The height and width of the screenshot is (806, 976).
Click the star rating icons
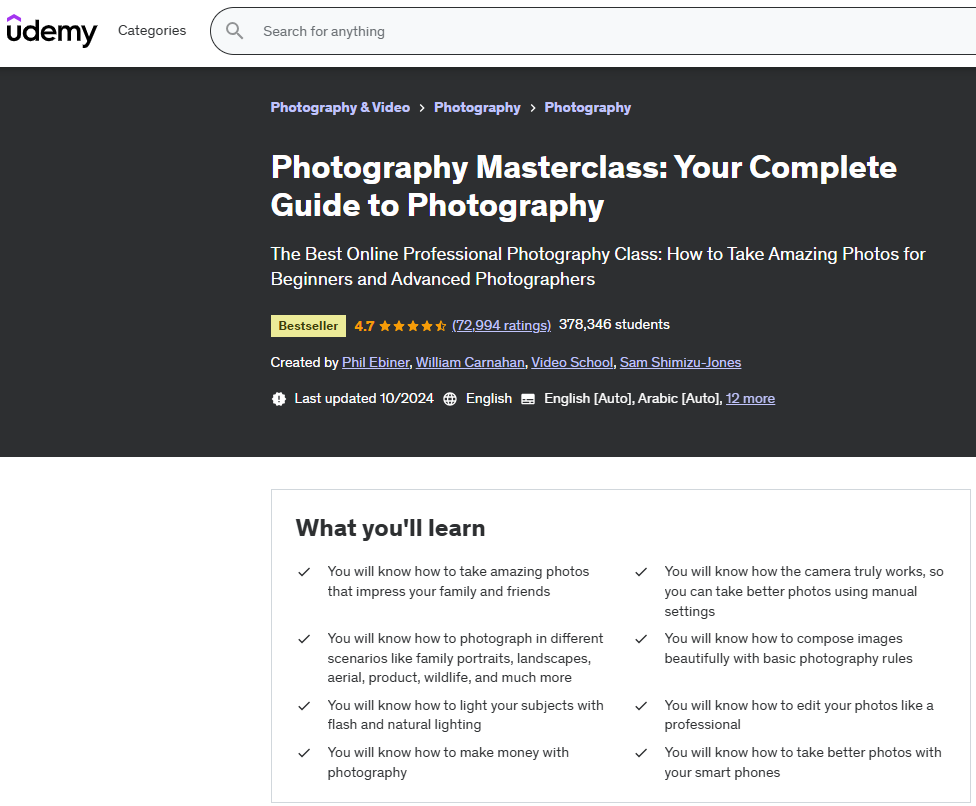(413, 326)
